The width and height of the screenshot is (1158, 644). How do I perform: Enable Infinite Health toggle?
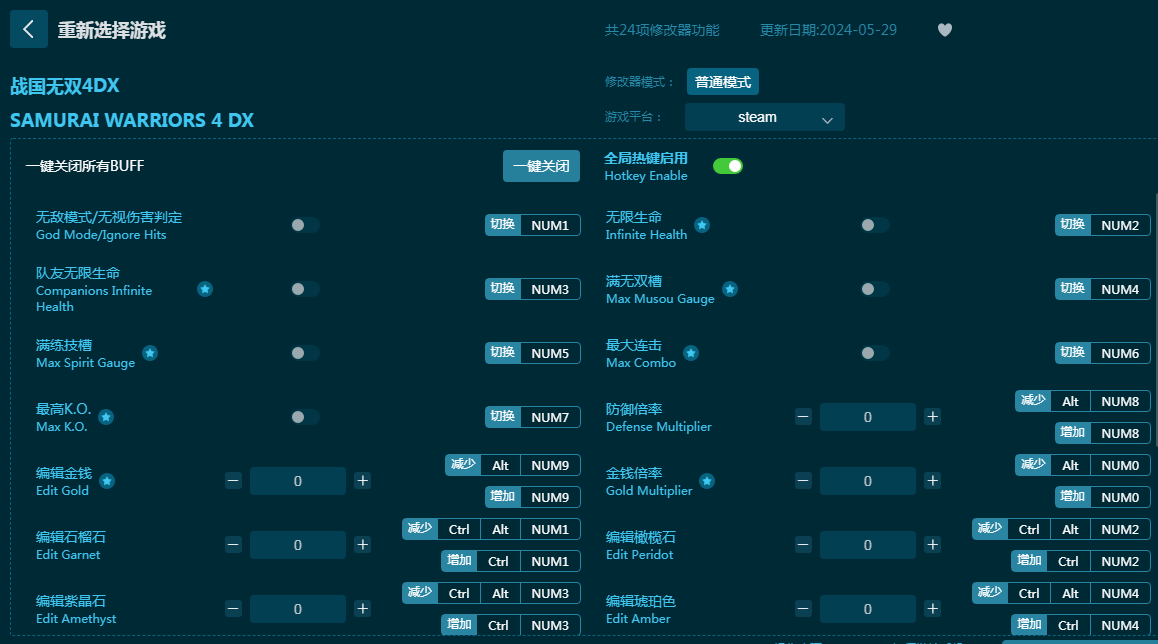point(874,225)
